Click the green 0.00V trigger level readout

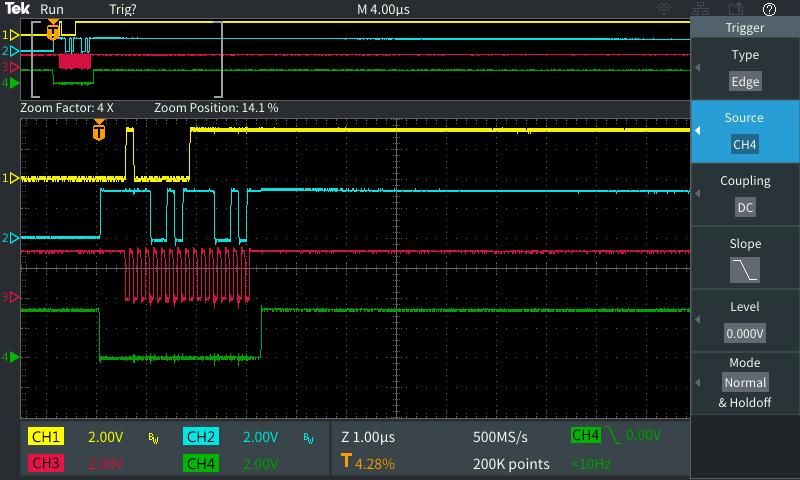(x=643, y=435)
